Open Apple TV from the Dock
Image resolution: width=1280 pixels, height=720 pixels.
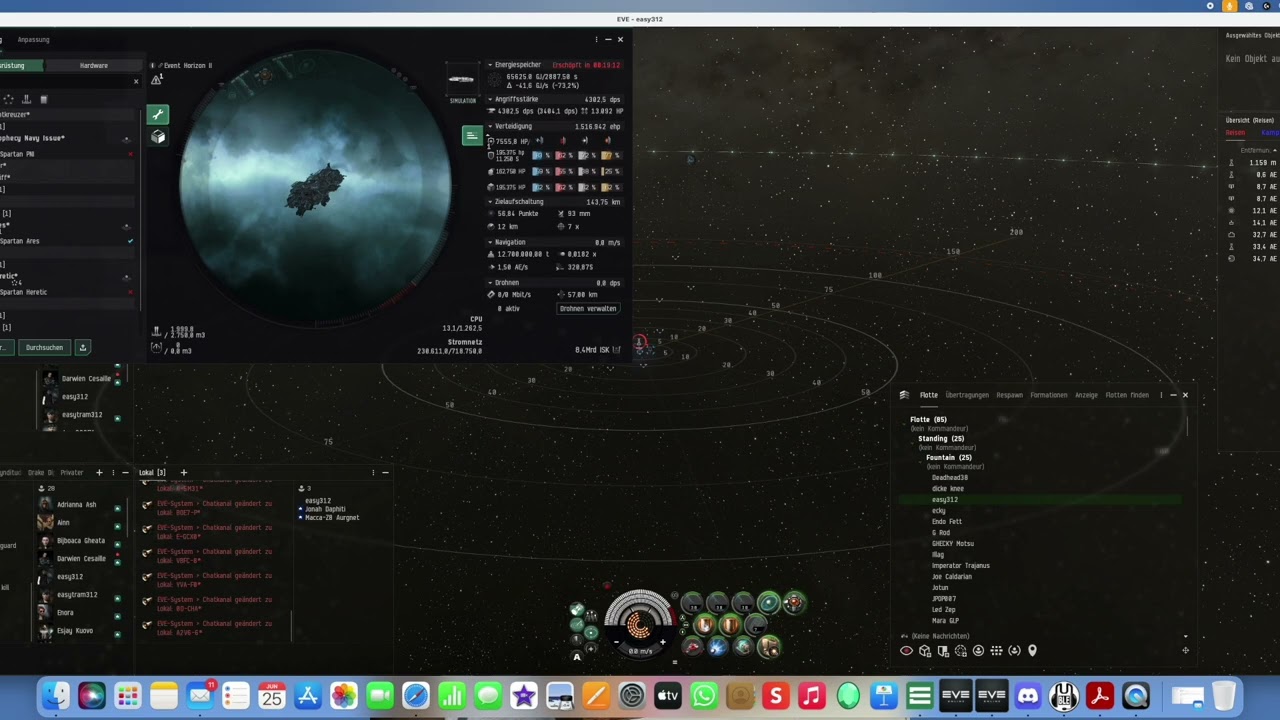point(667,695)
